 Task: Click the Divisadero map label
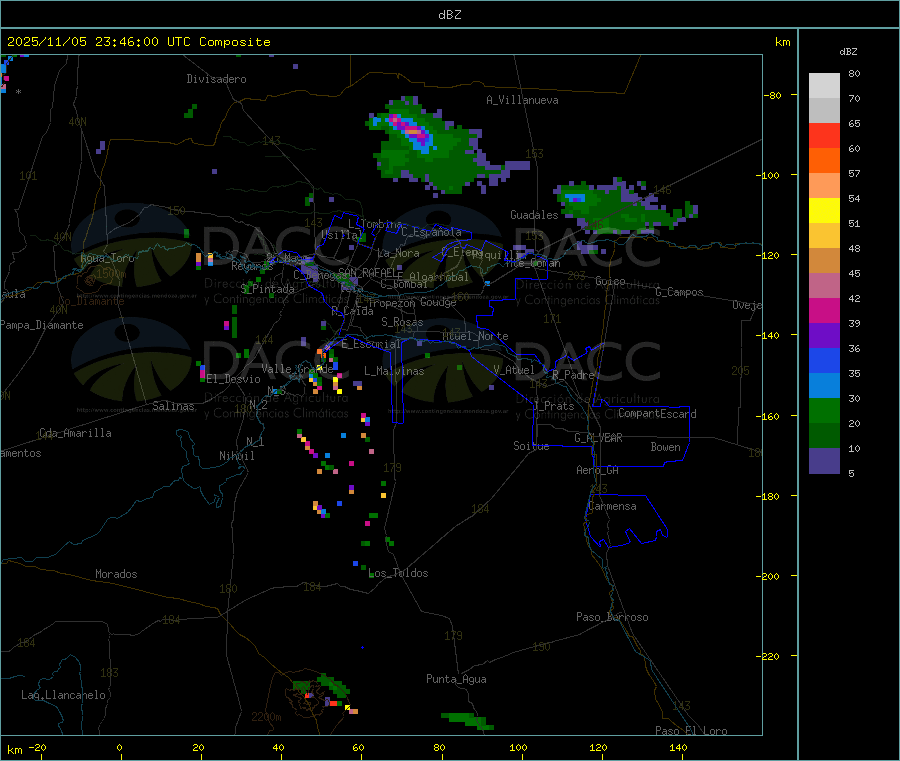(x=216, y=79)
